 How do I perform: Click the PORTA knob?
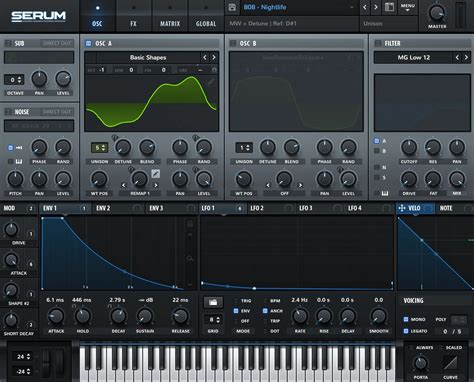(421, 363)
